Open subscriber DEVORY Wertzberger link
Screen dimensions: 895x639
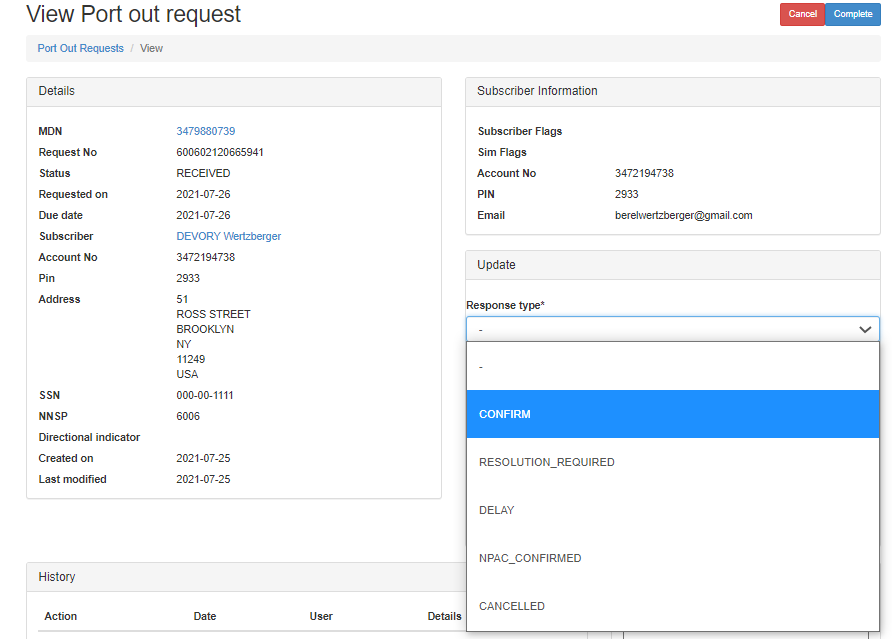point(228,236)
